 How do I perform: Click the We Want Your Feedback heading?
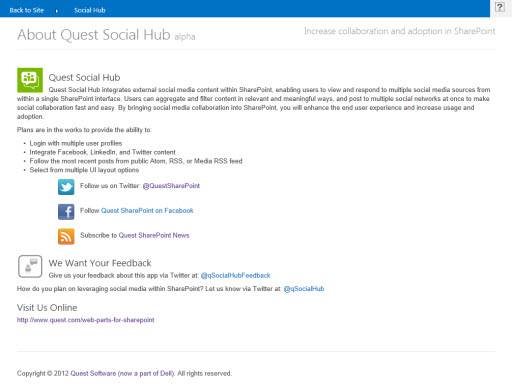(x=100, y=263)
